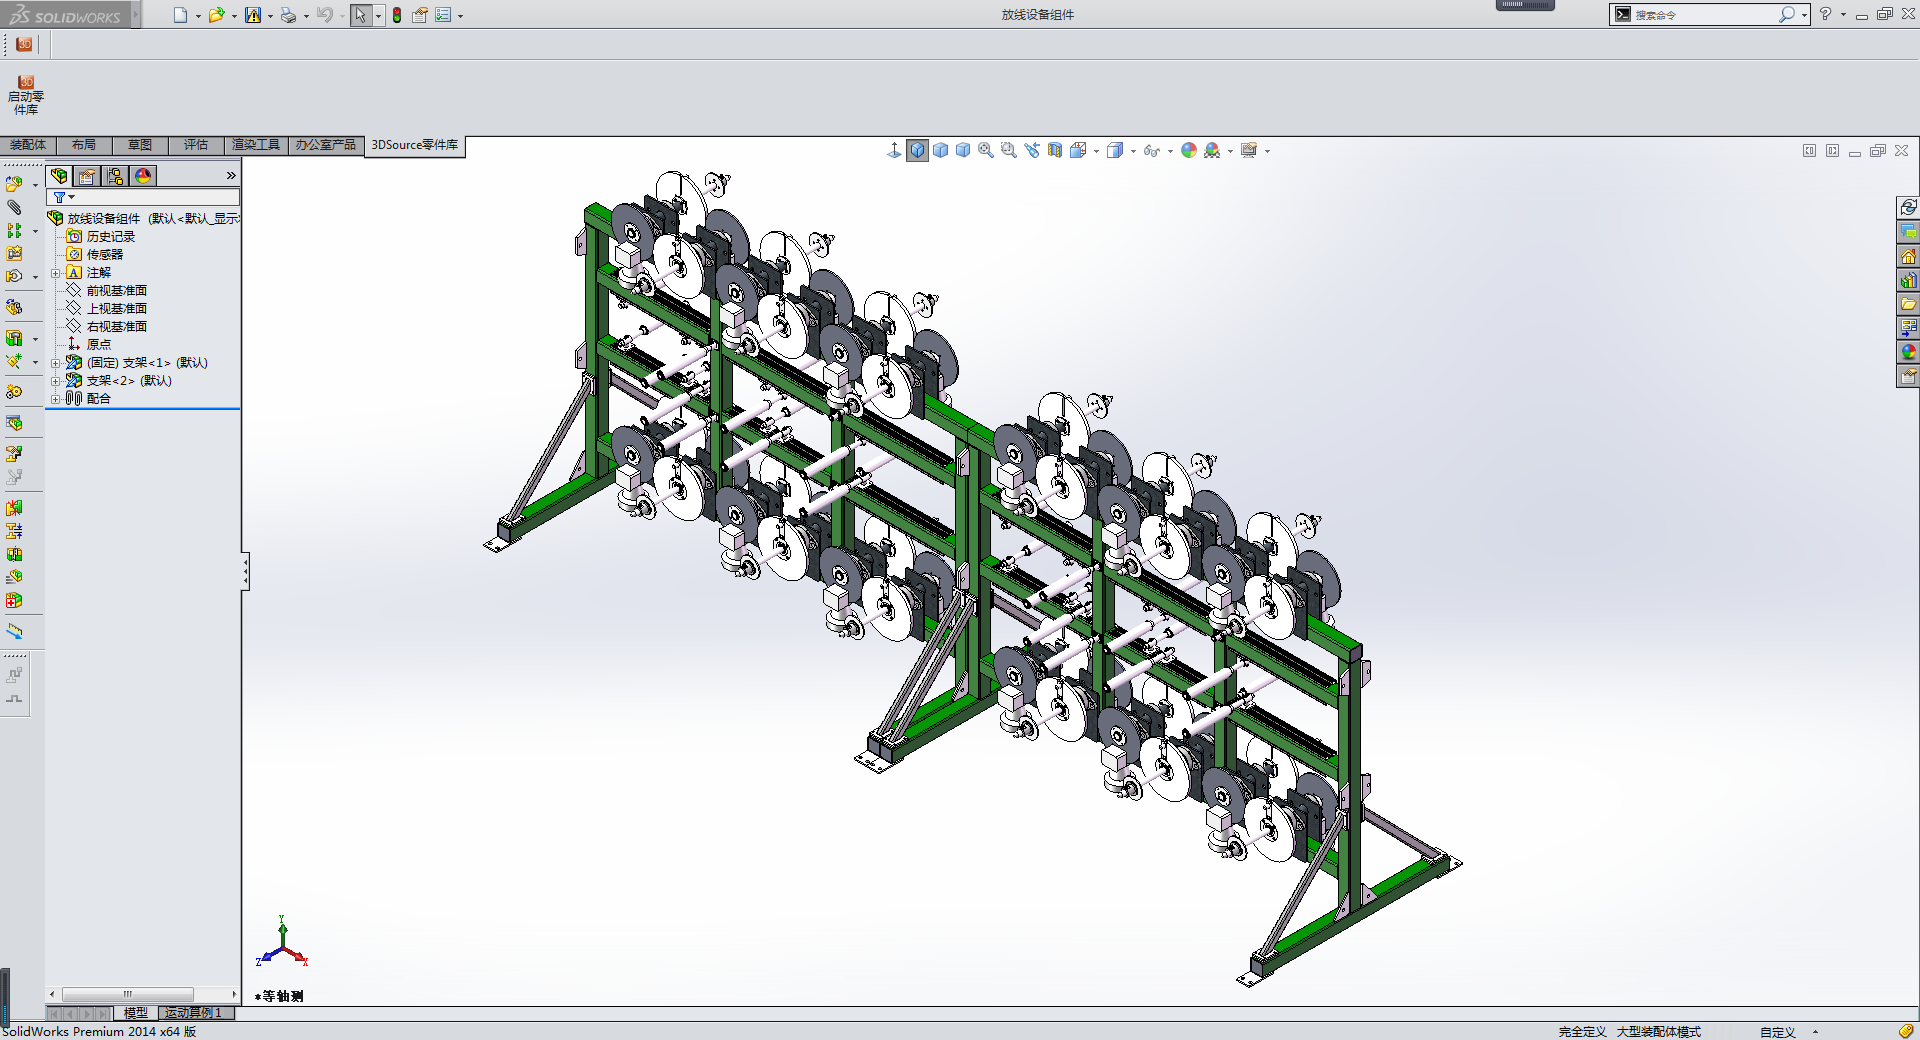The width and height of the screenshot is (1920, 1040).
Task: Click the Print icon
Action: pos(288,15)
